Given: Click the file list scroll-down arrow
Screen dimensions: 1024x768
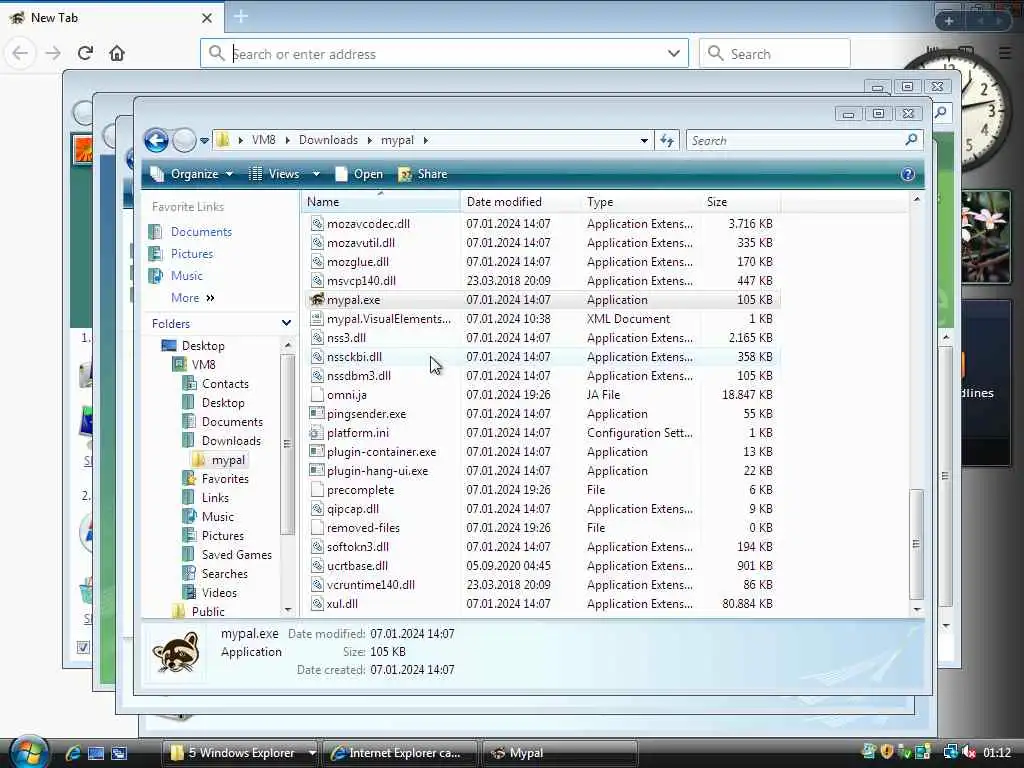Looking at the screenshot, I should [x=916, y=609].
